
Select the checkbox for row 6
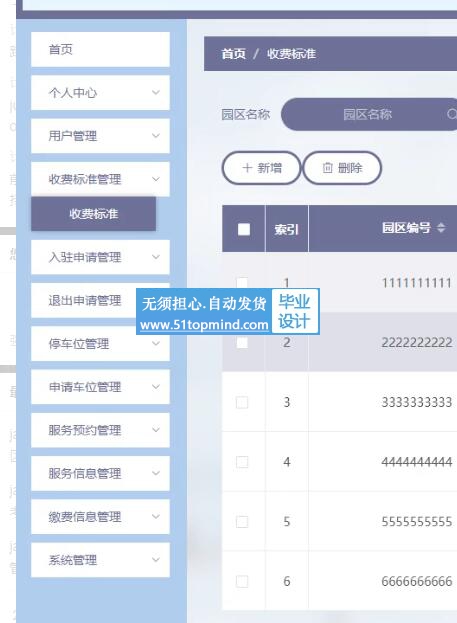pyautogui.click(x=242, y=581)
